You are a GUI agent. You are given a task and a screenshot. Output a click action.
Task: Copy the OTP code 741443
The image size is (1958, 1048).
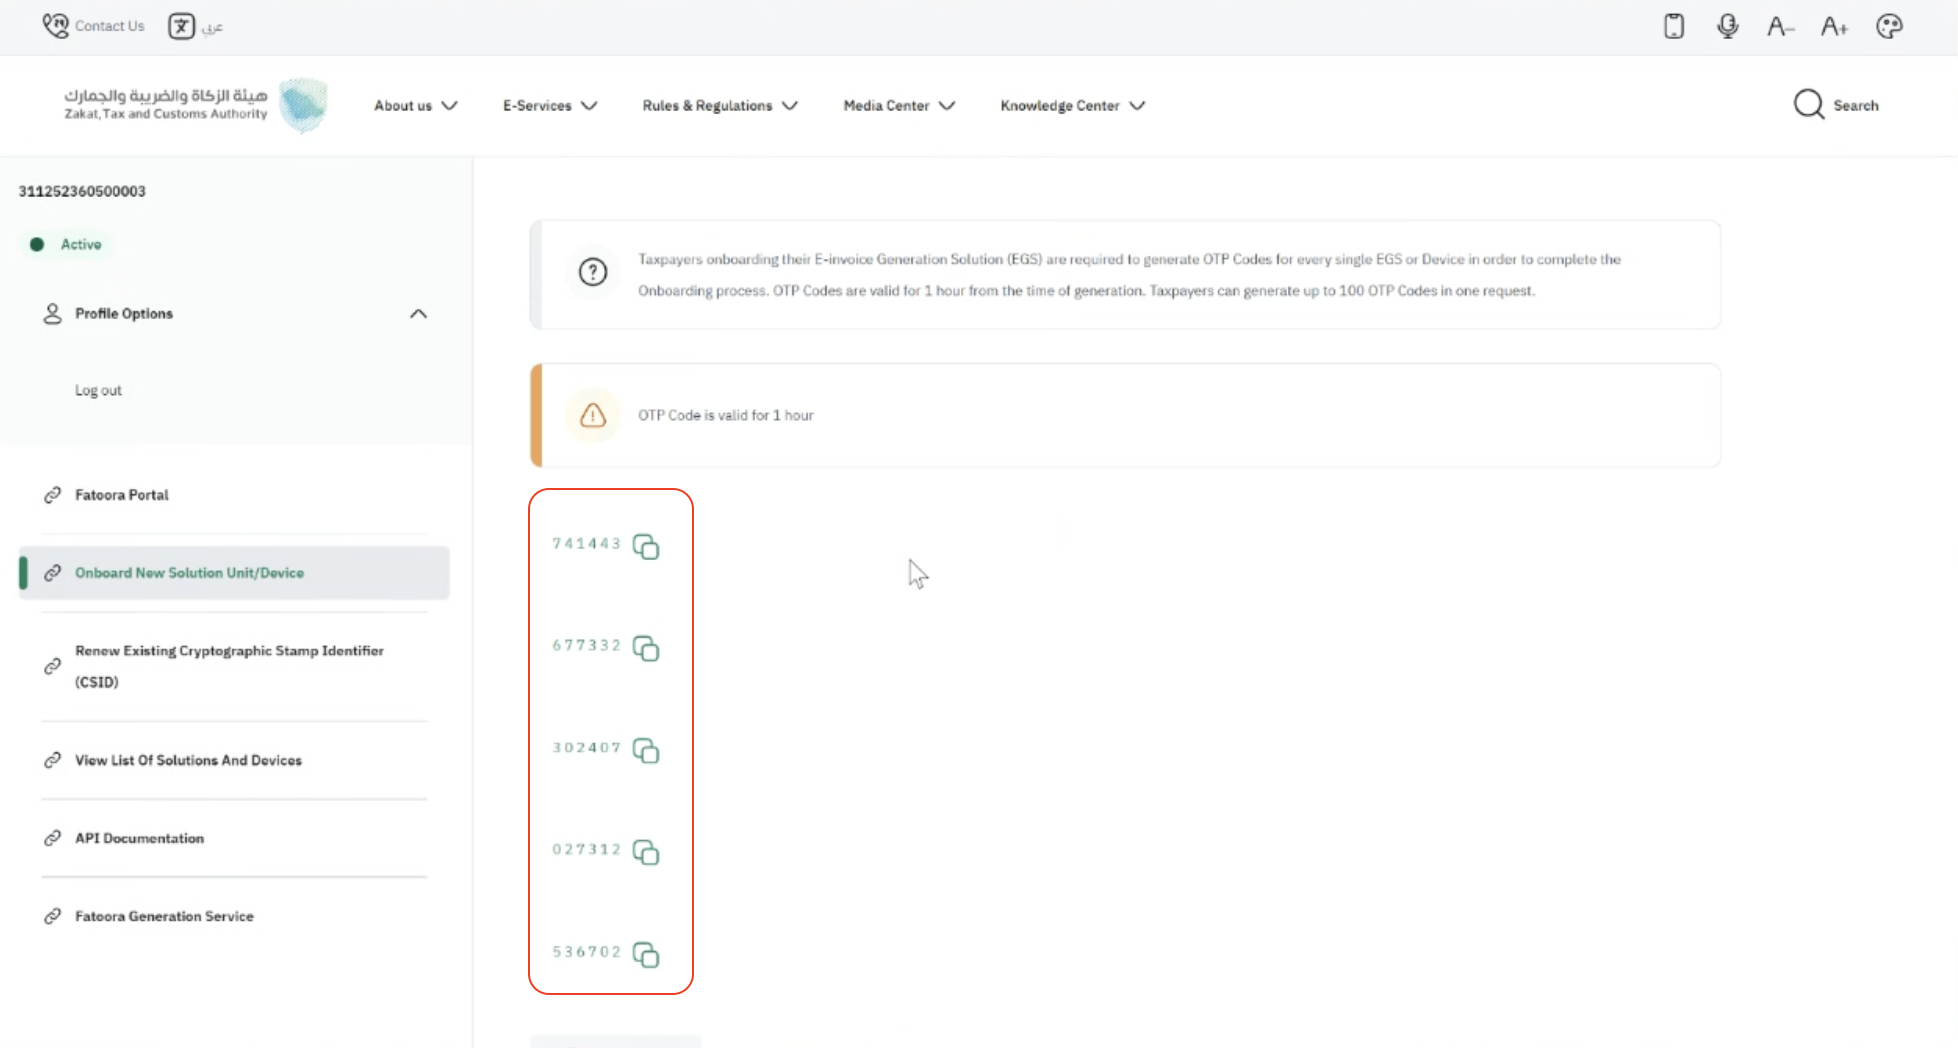646,547
